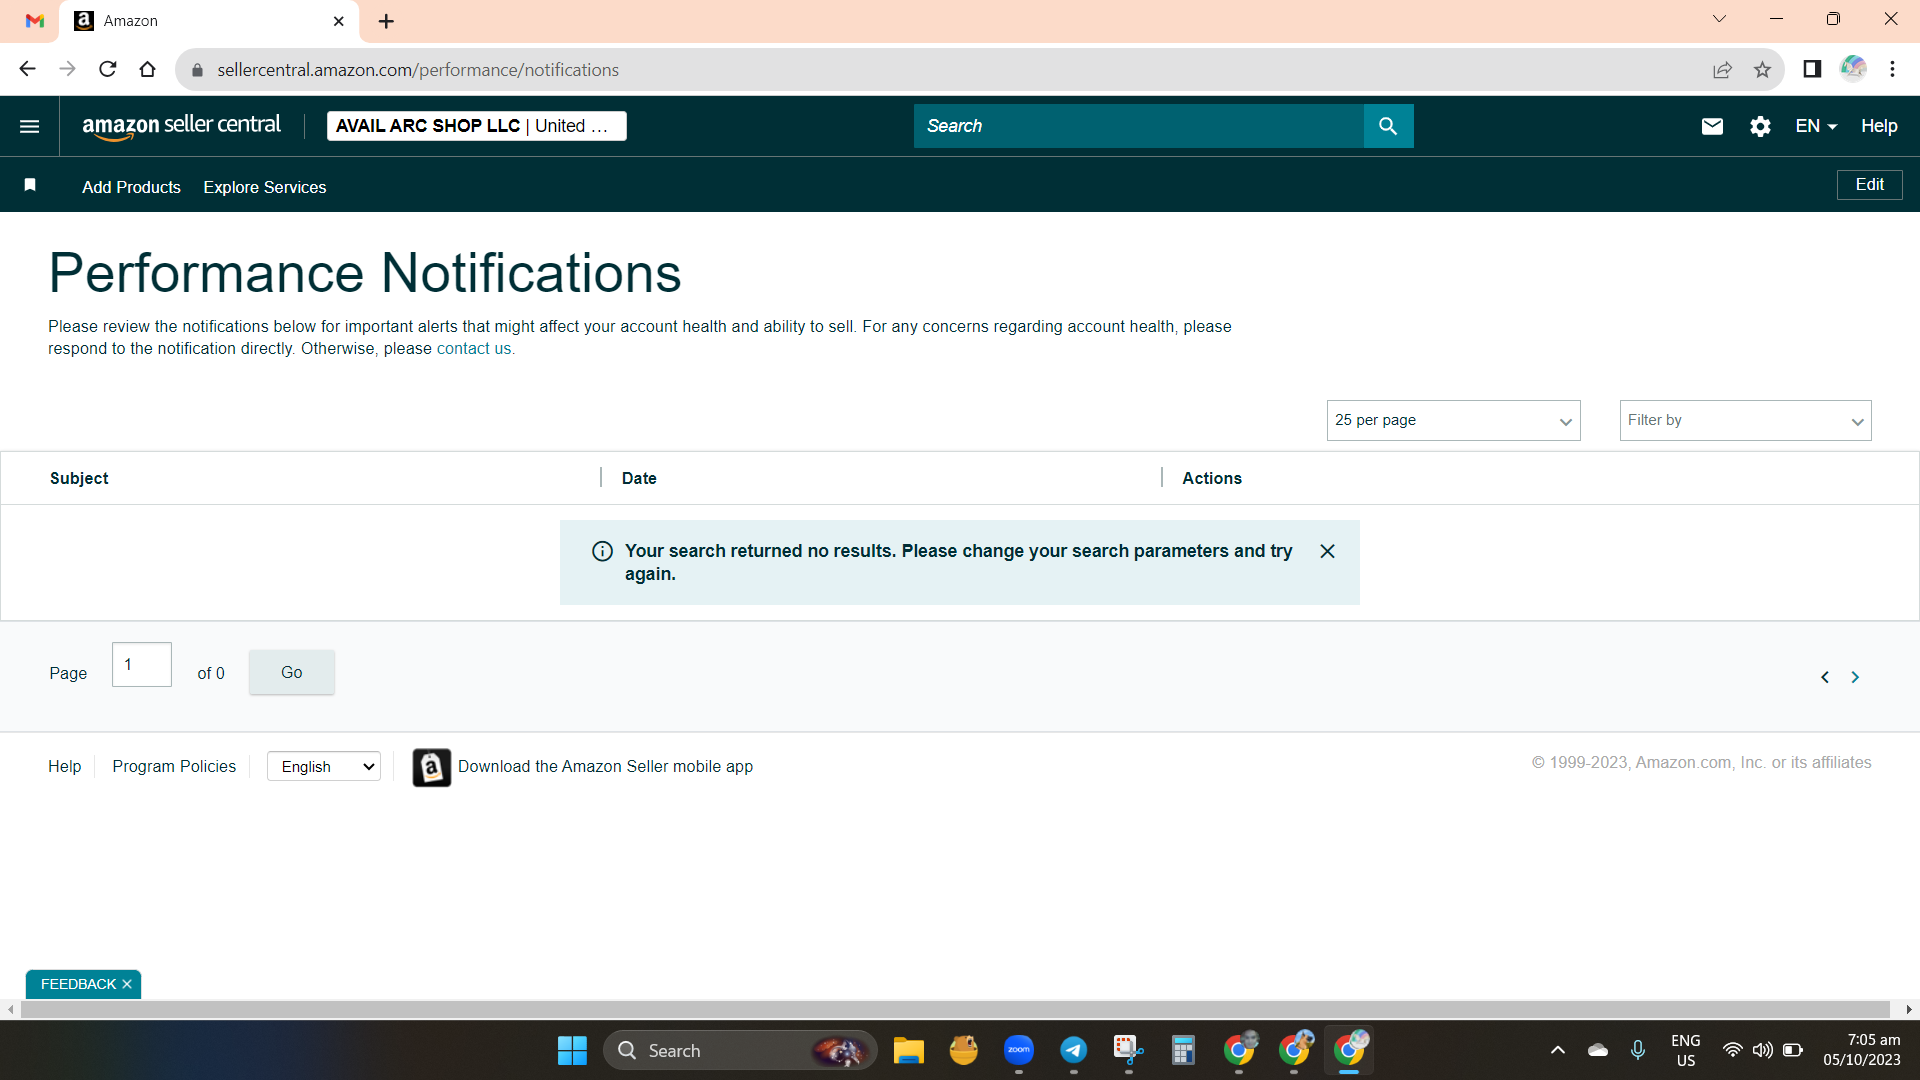Open the footer Help link

click(x=65, y=767)
